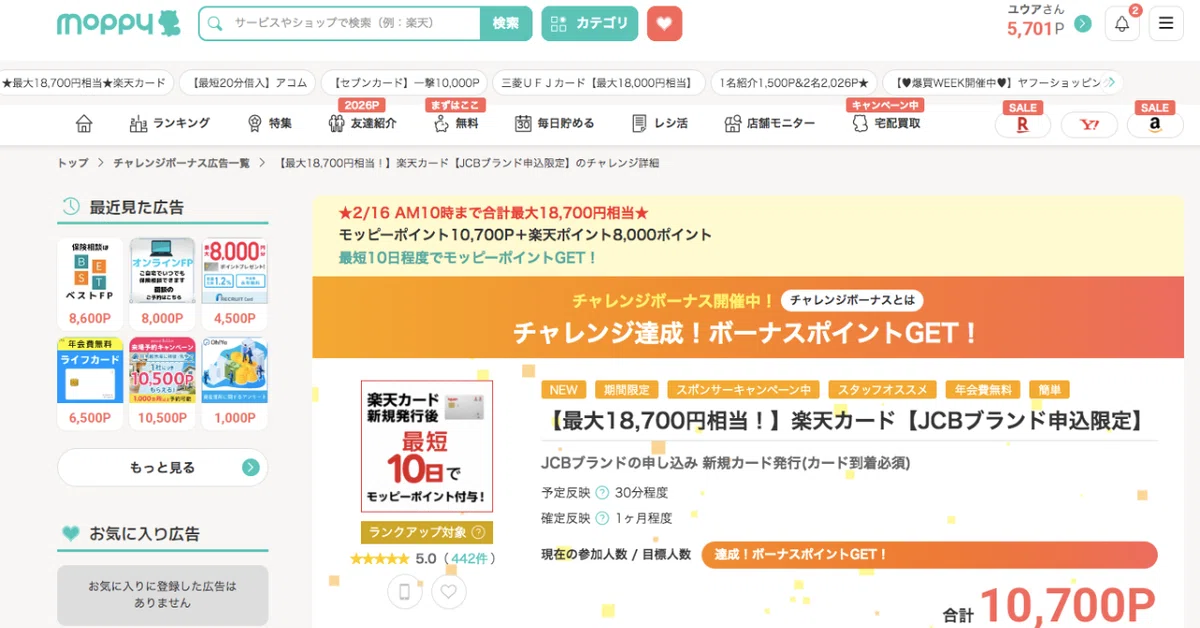
Task: Click the 最近見た広告 clock icon
Action: pos(71,207)
